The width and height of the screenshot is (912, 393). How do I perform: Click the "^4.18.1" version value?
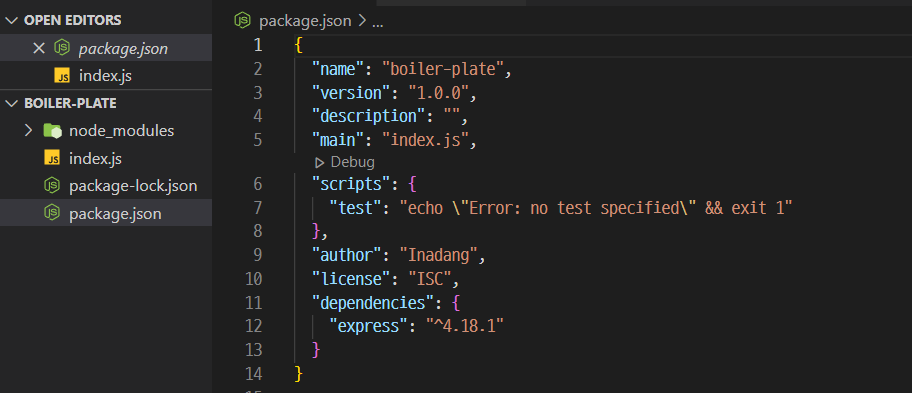click(x=464, y=326)
